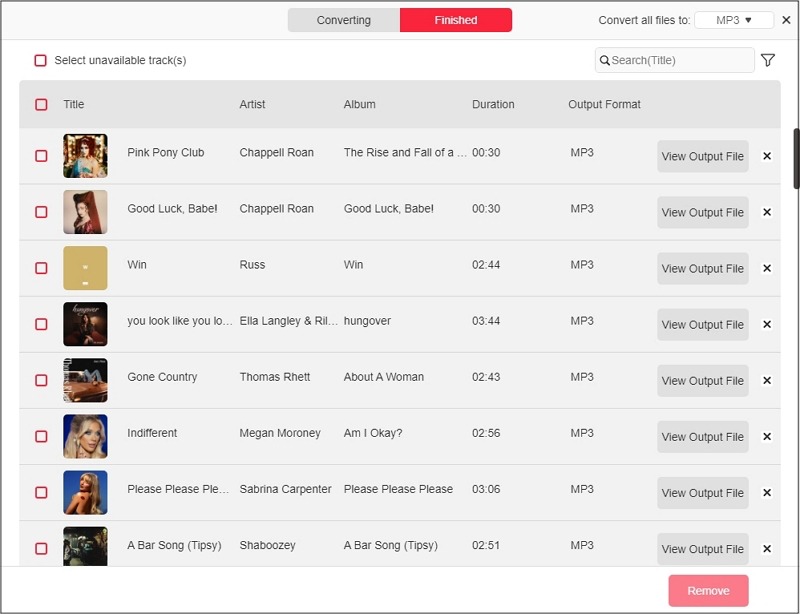Click the search magnifier icon

605,61
